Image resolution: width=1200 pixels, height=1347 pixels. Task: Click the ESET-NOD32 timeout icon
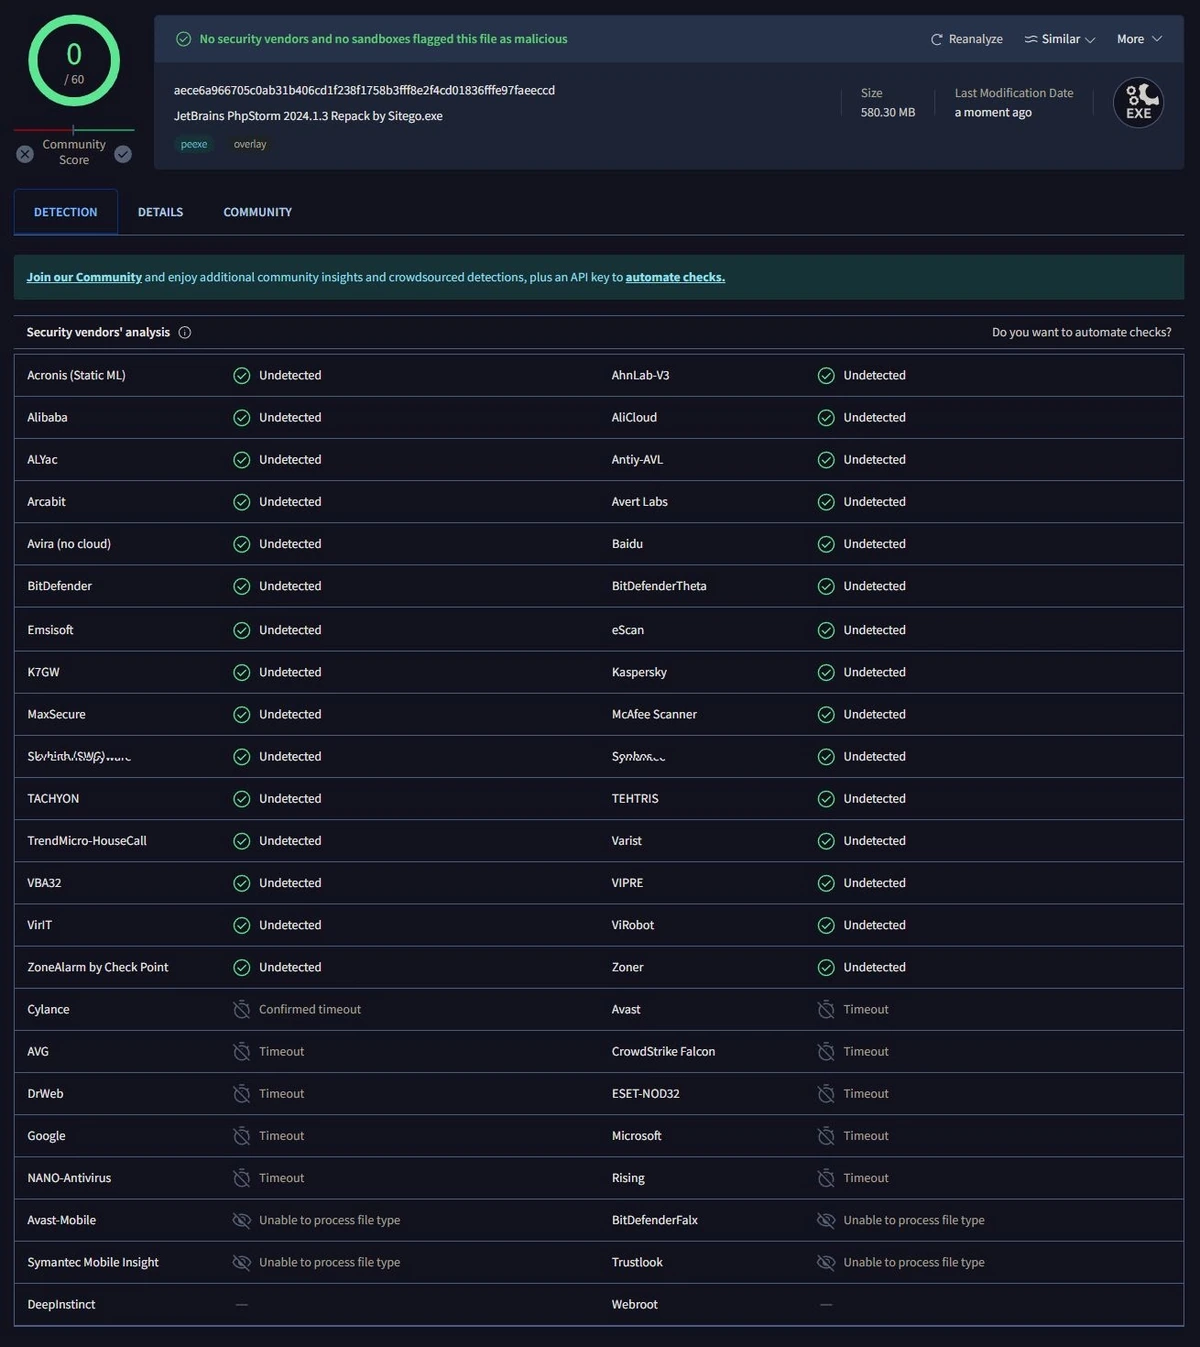pyautogui.click(x=826, y=1094)
